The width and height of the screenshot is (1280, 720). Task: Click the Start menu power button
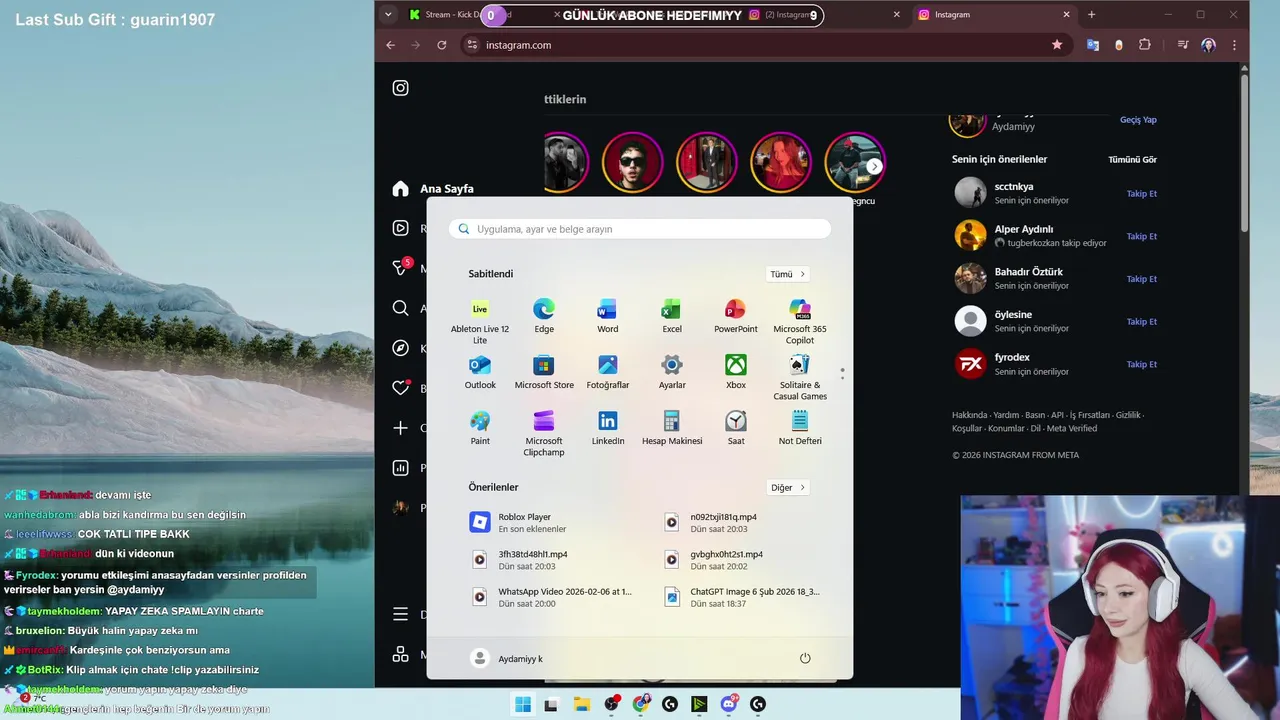[x=805, y=658]
